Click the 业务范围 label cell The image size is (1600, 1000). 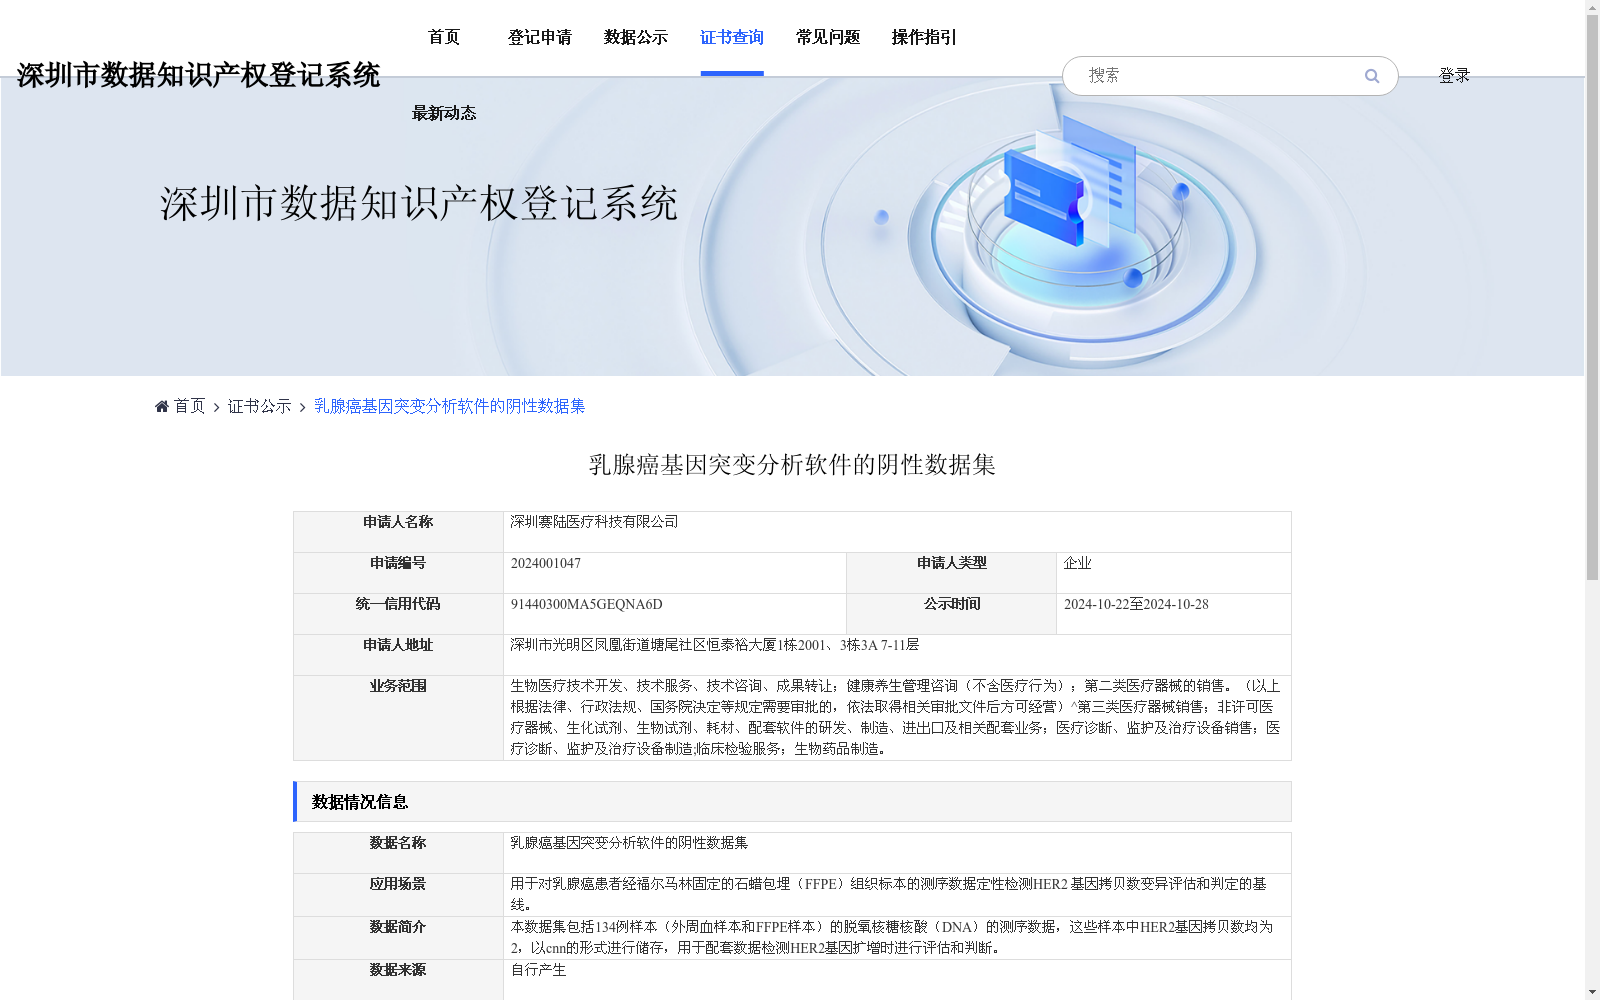click(x=398, y=718)
